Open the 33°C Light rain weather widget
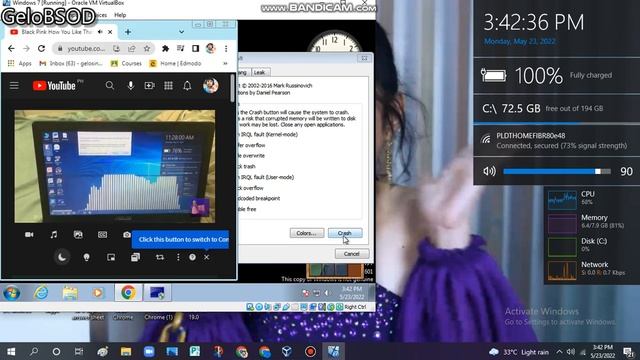This screenshot has height=360, width=640. point(518,352)
